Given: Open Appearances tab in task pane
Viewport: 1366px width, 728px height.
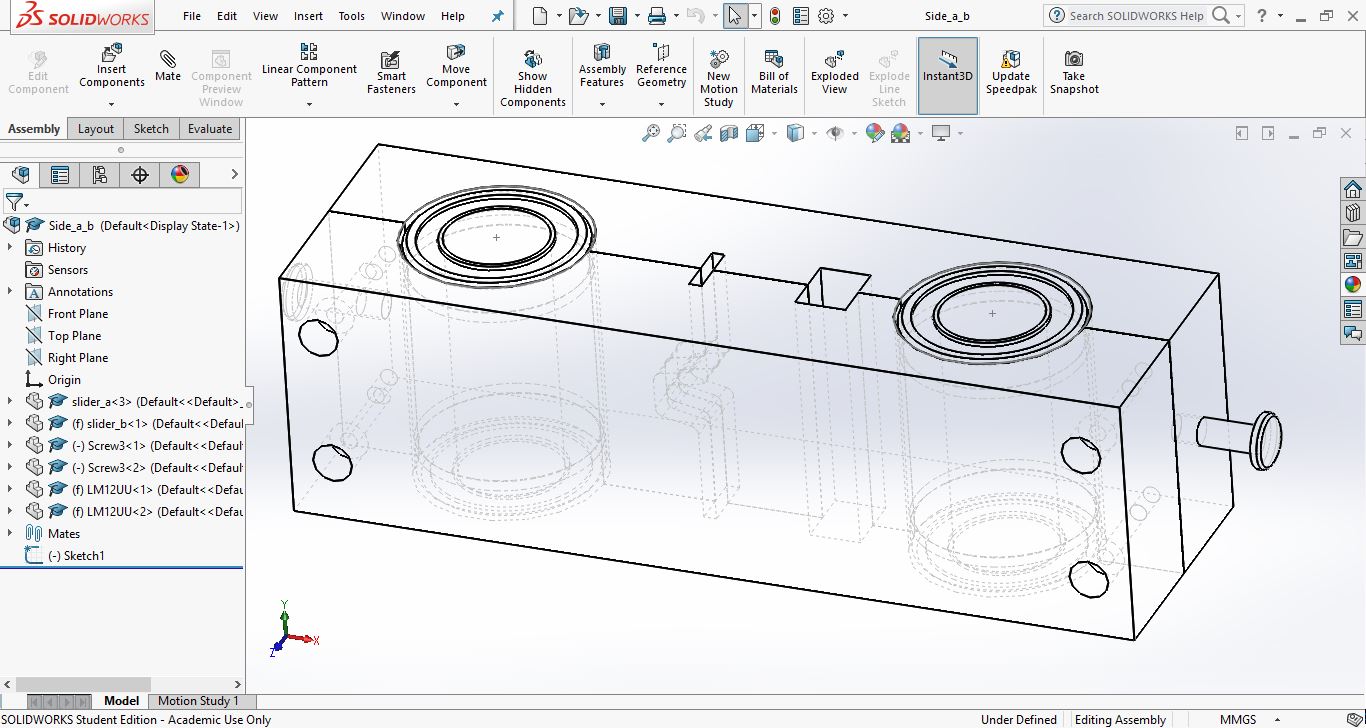Looking at the screenshot, I should 1353,285.
